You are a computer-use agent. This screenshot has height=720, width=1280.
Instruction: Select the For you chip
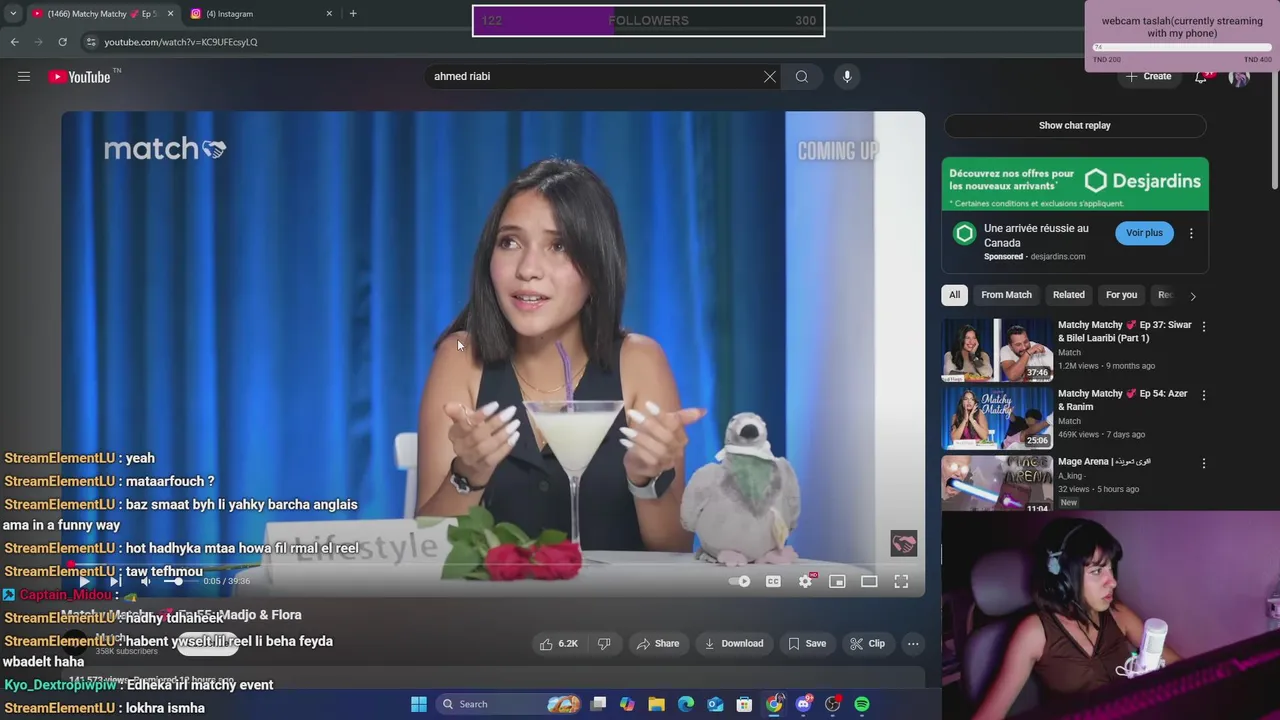tap(1121, 295)
